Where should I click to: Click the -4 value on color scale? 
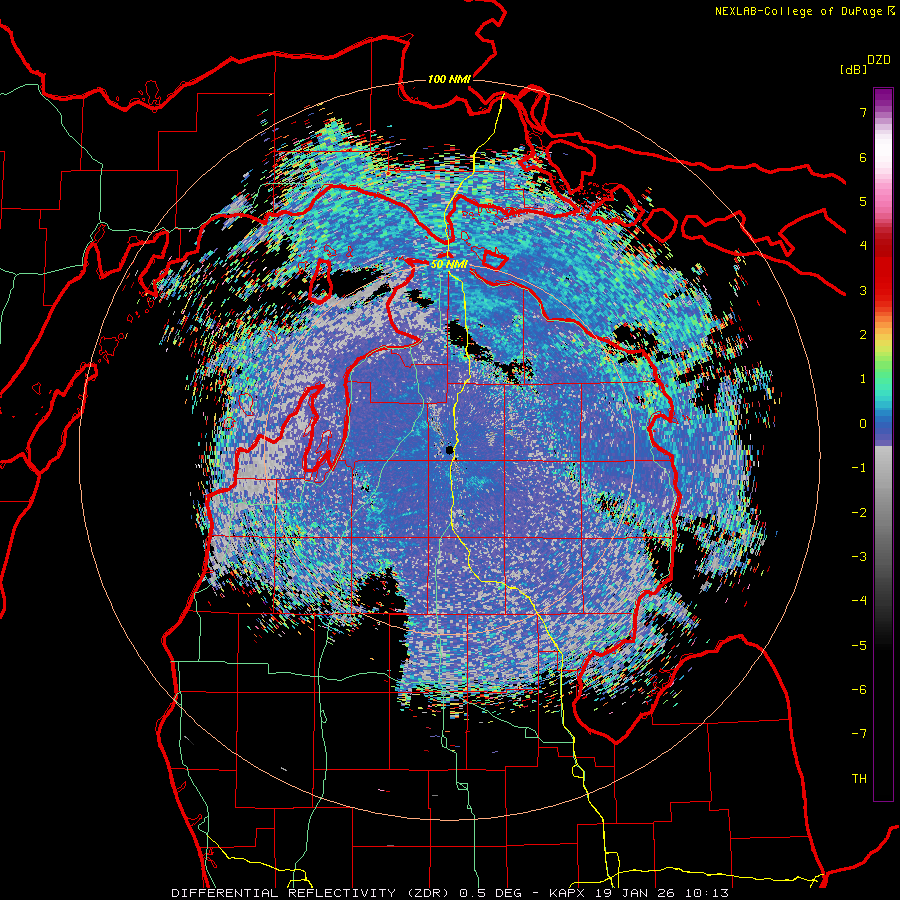[x=859, y=601]
